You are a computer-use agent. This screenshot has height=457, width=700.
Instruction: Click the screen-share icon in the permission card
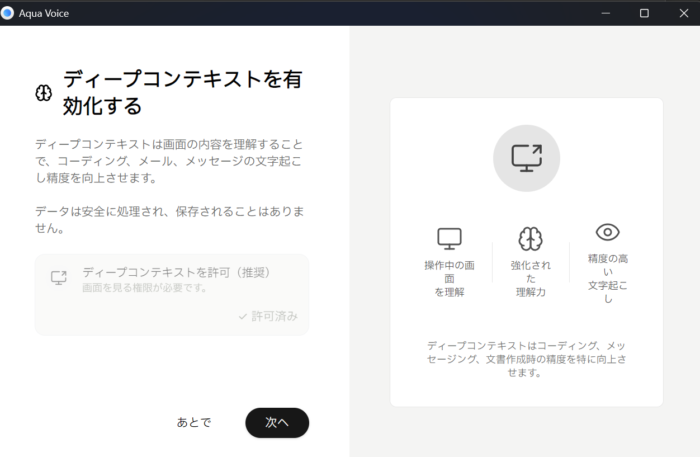58,278
